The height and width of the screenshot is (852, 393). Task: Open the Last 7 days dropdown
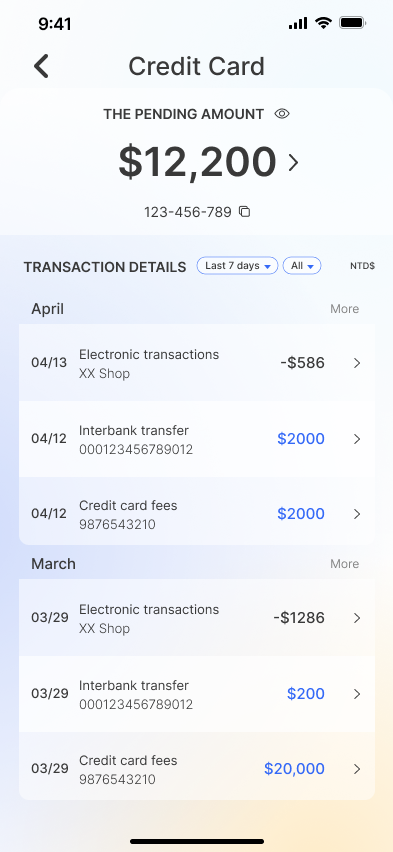(x=238, y=266)
